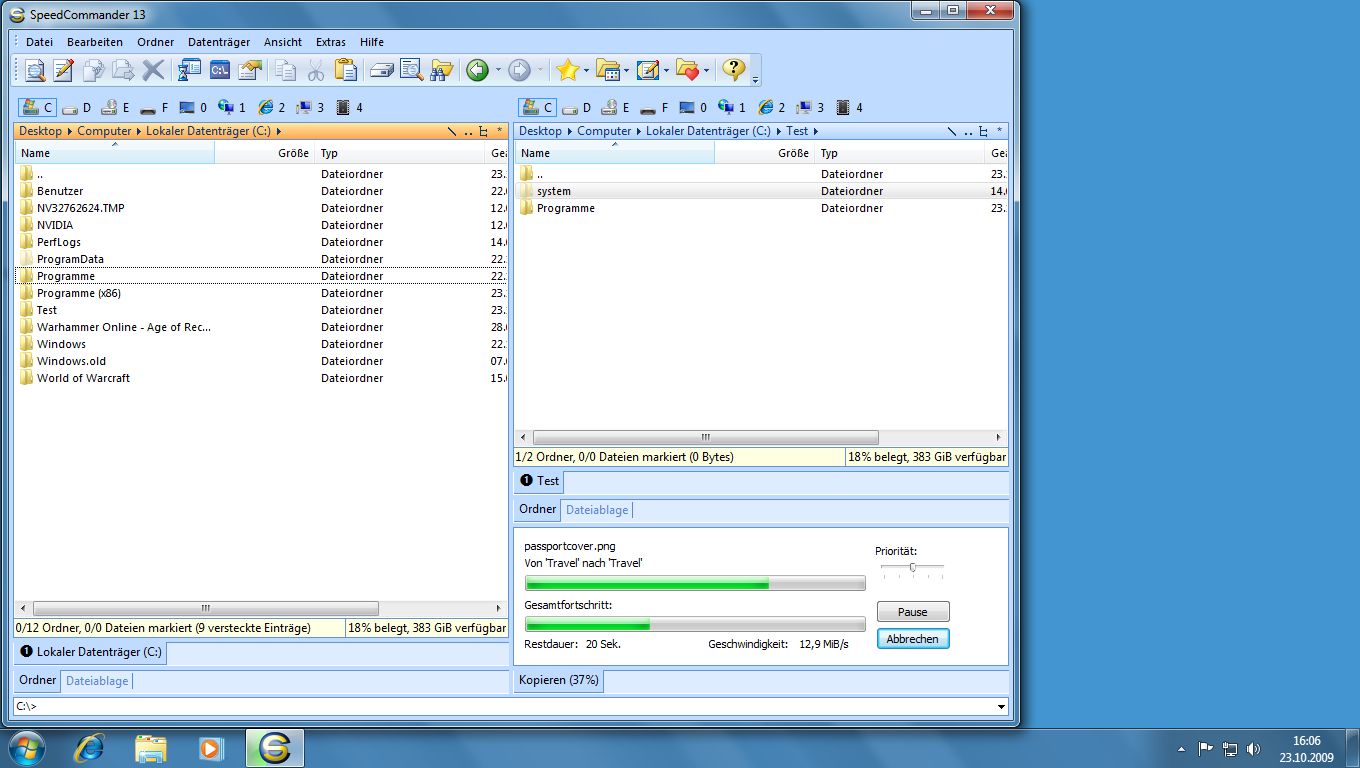Click the document search magnifier toolbar icon
The image size is (1360, 768).
[x=411, y=70]
